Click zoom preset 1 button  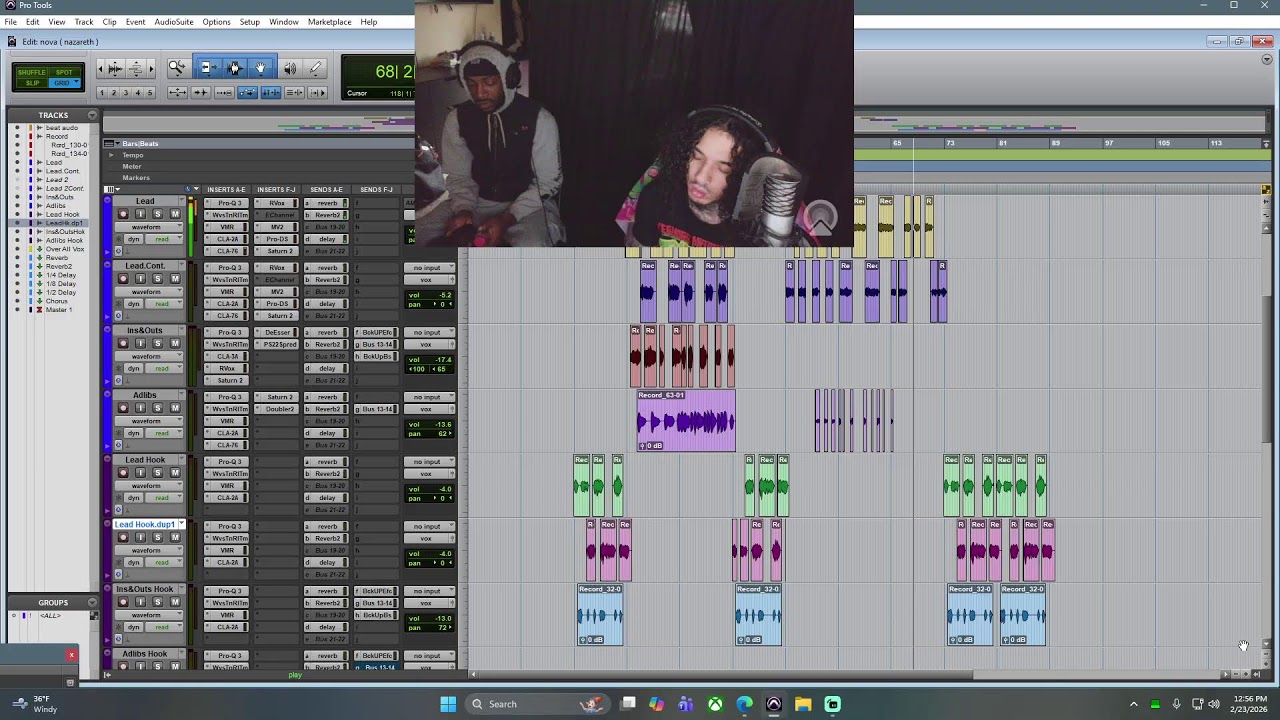point(101,93)
